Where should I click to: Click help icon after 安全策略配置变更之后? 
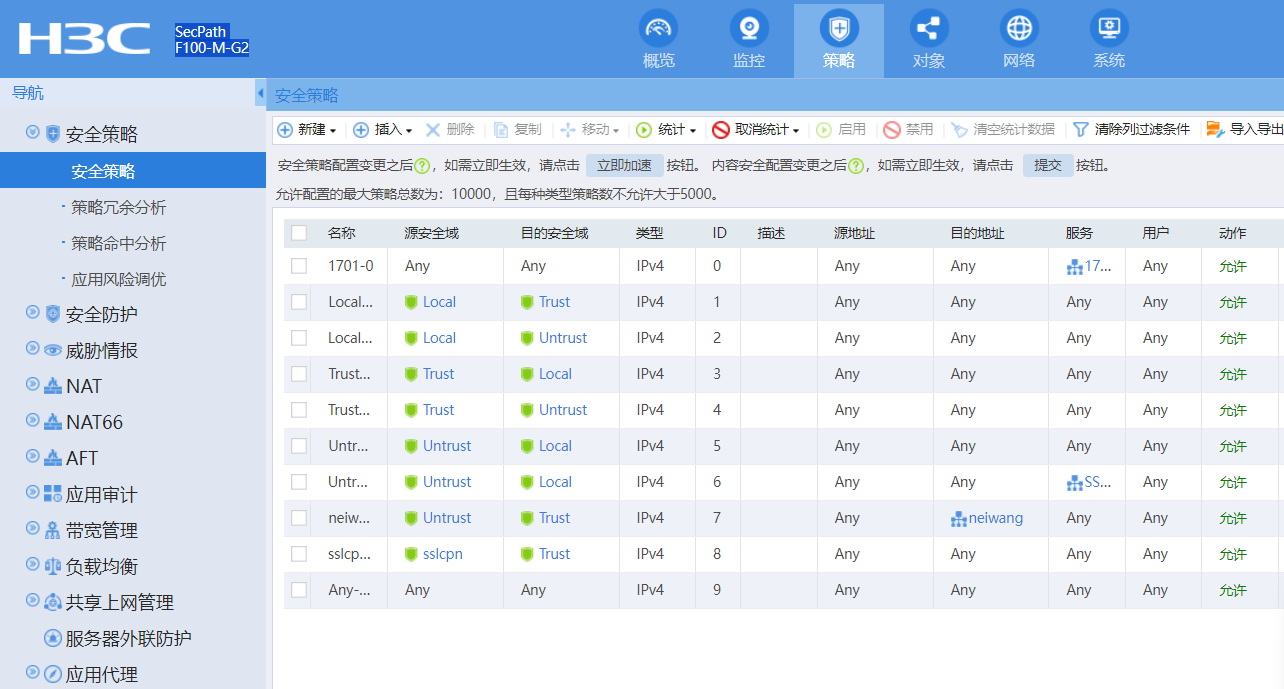tap(422, 166)
